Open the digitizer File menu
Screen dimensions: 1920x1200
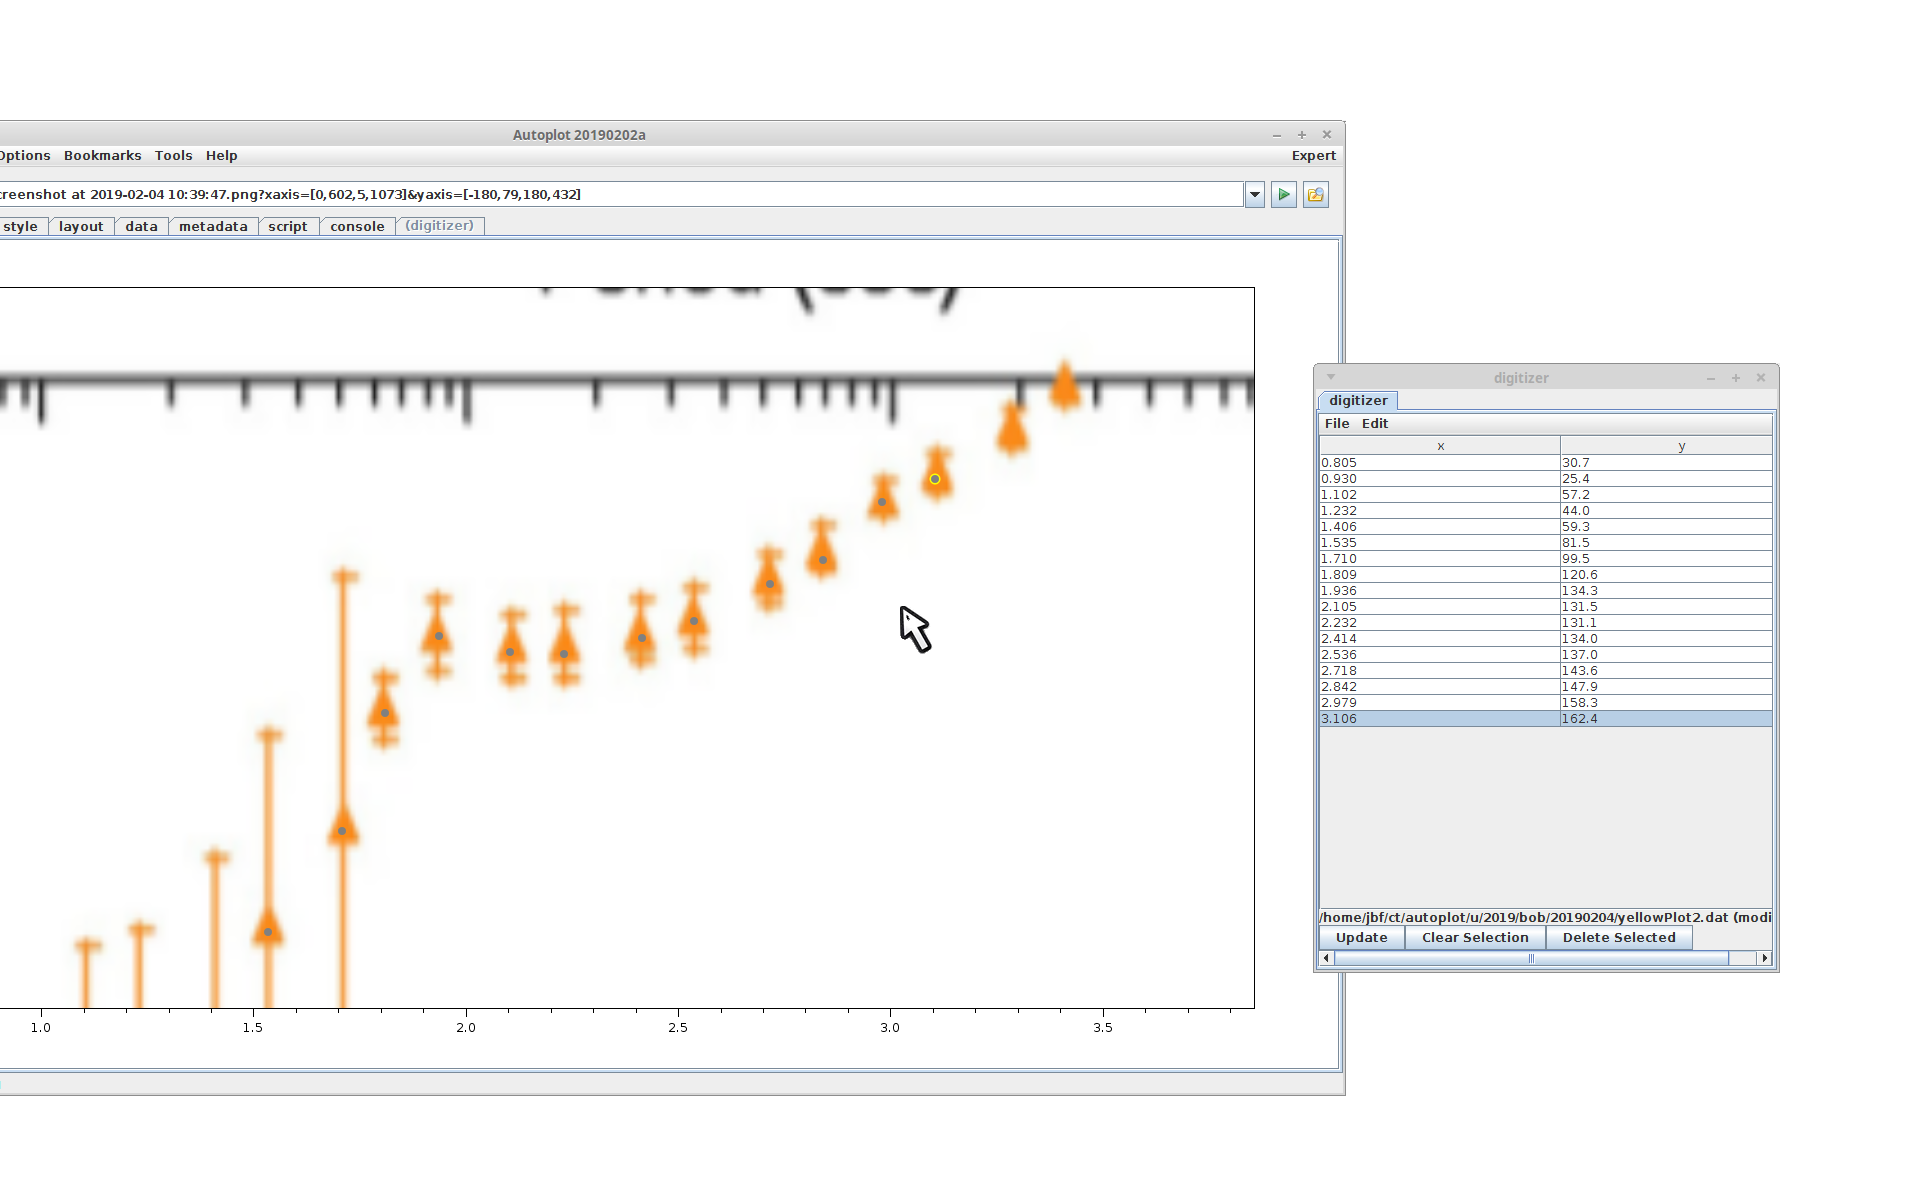click(x=1337, y=424)
